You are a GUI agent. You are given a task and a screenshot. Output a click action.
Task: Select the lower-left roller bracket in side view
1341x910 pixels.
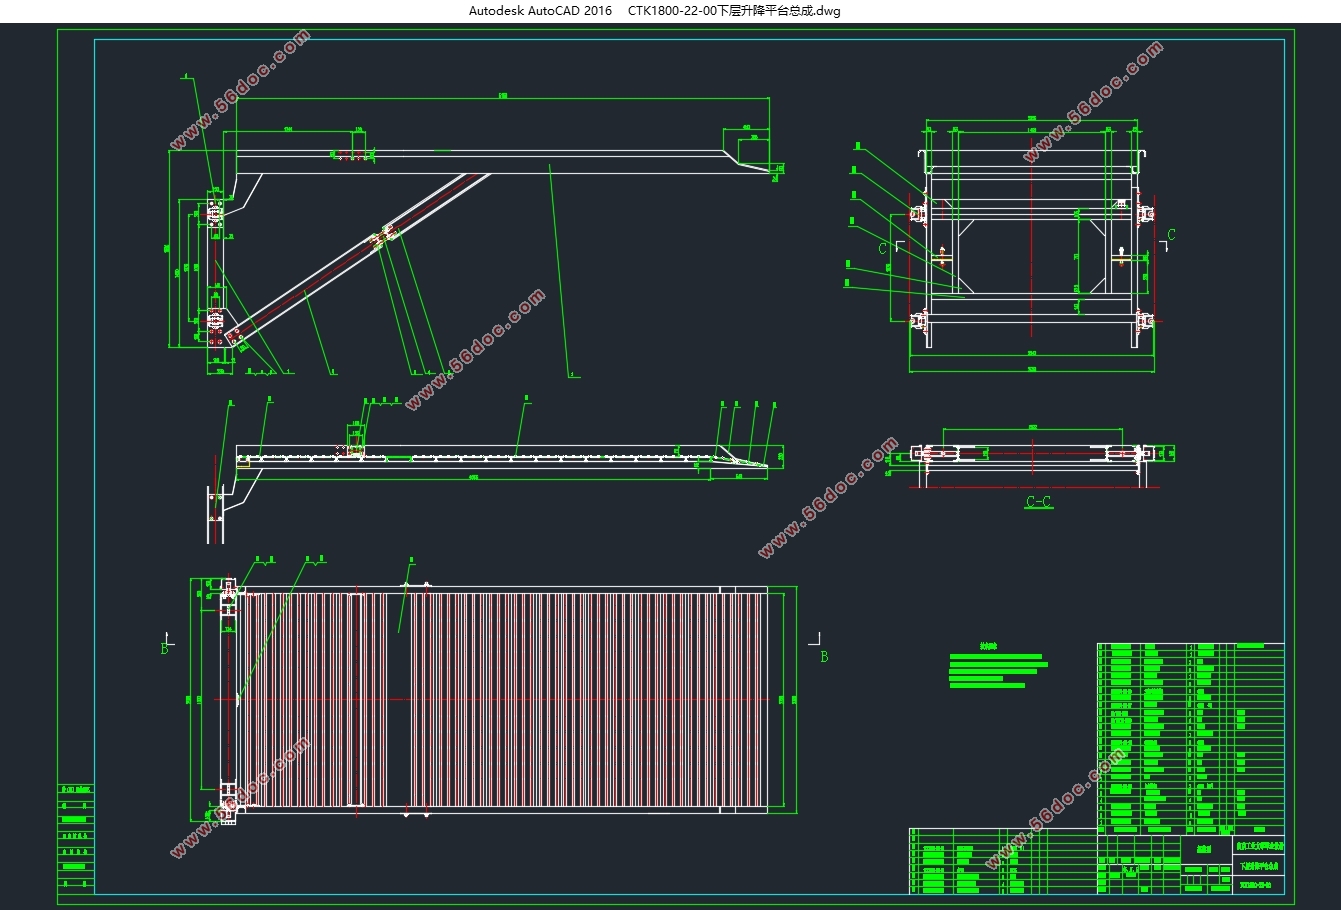click(213, 320)
